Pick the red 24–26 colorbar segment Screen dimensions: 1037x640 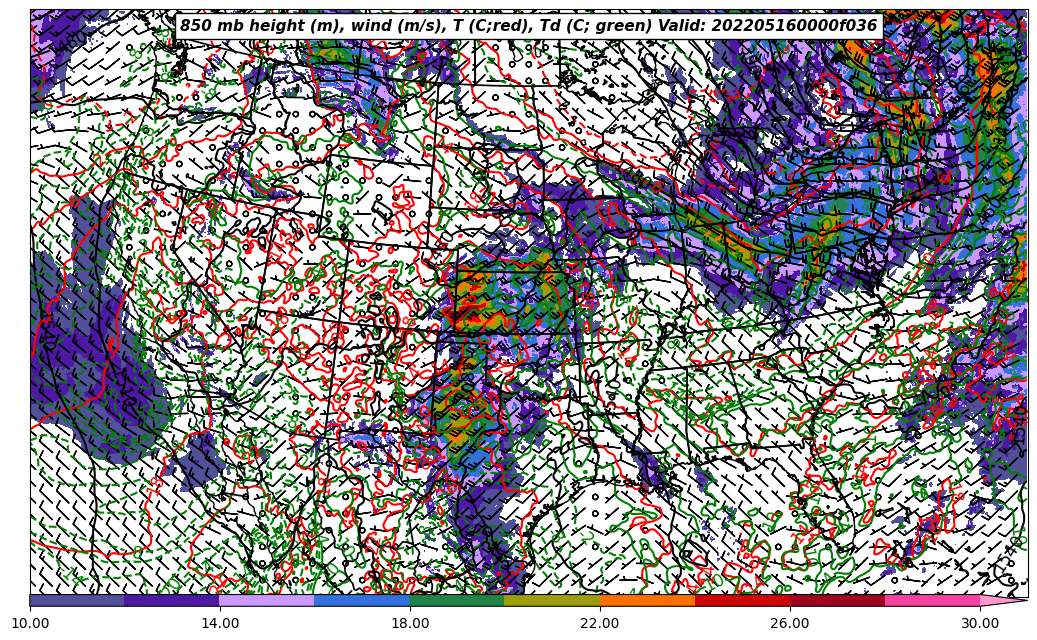[x=742, y=600]
